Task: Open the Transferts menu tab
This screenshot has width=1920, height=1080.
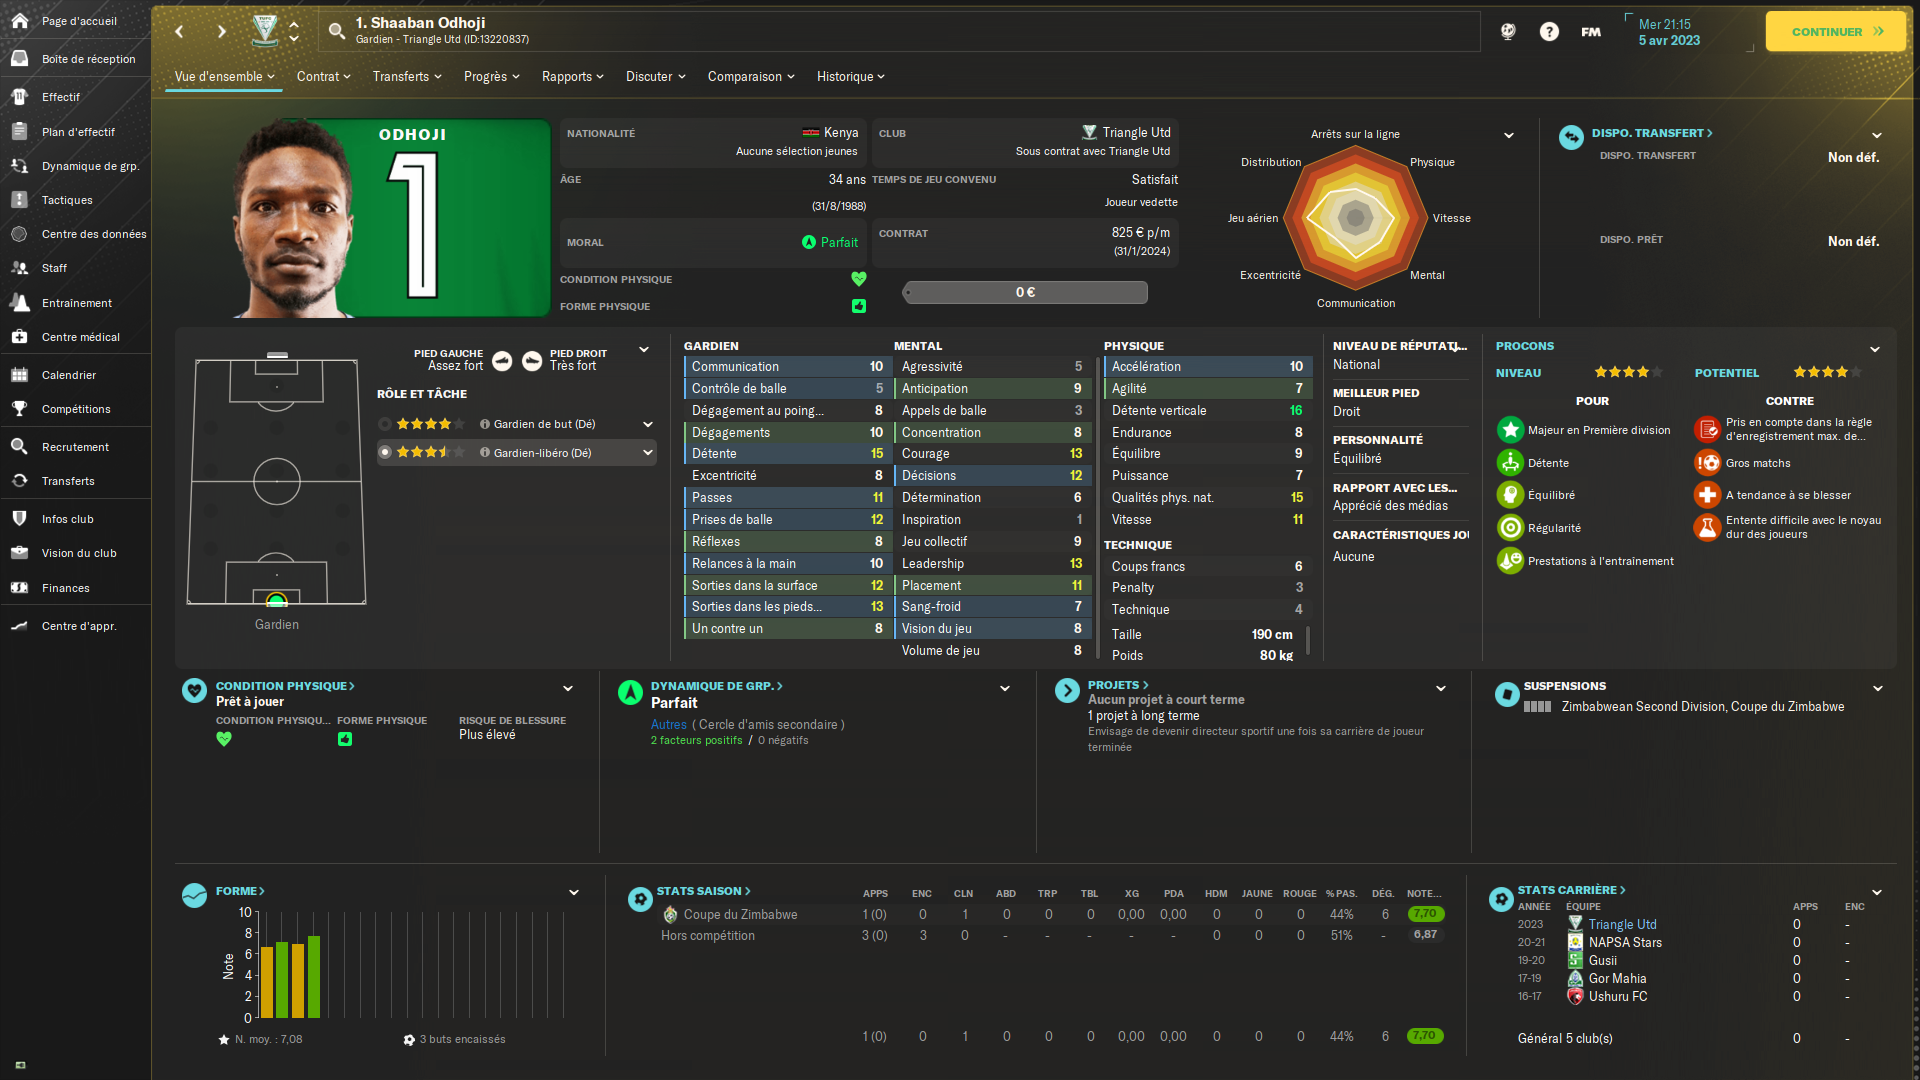Action: pos(407,77)
